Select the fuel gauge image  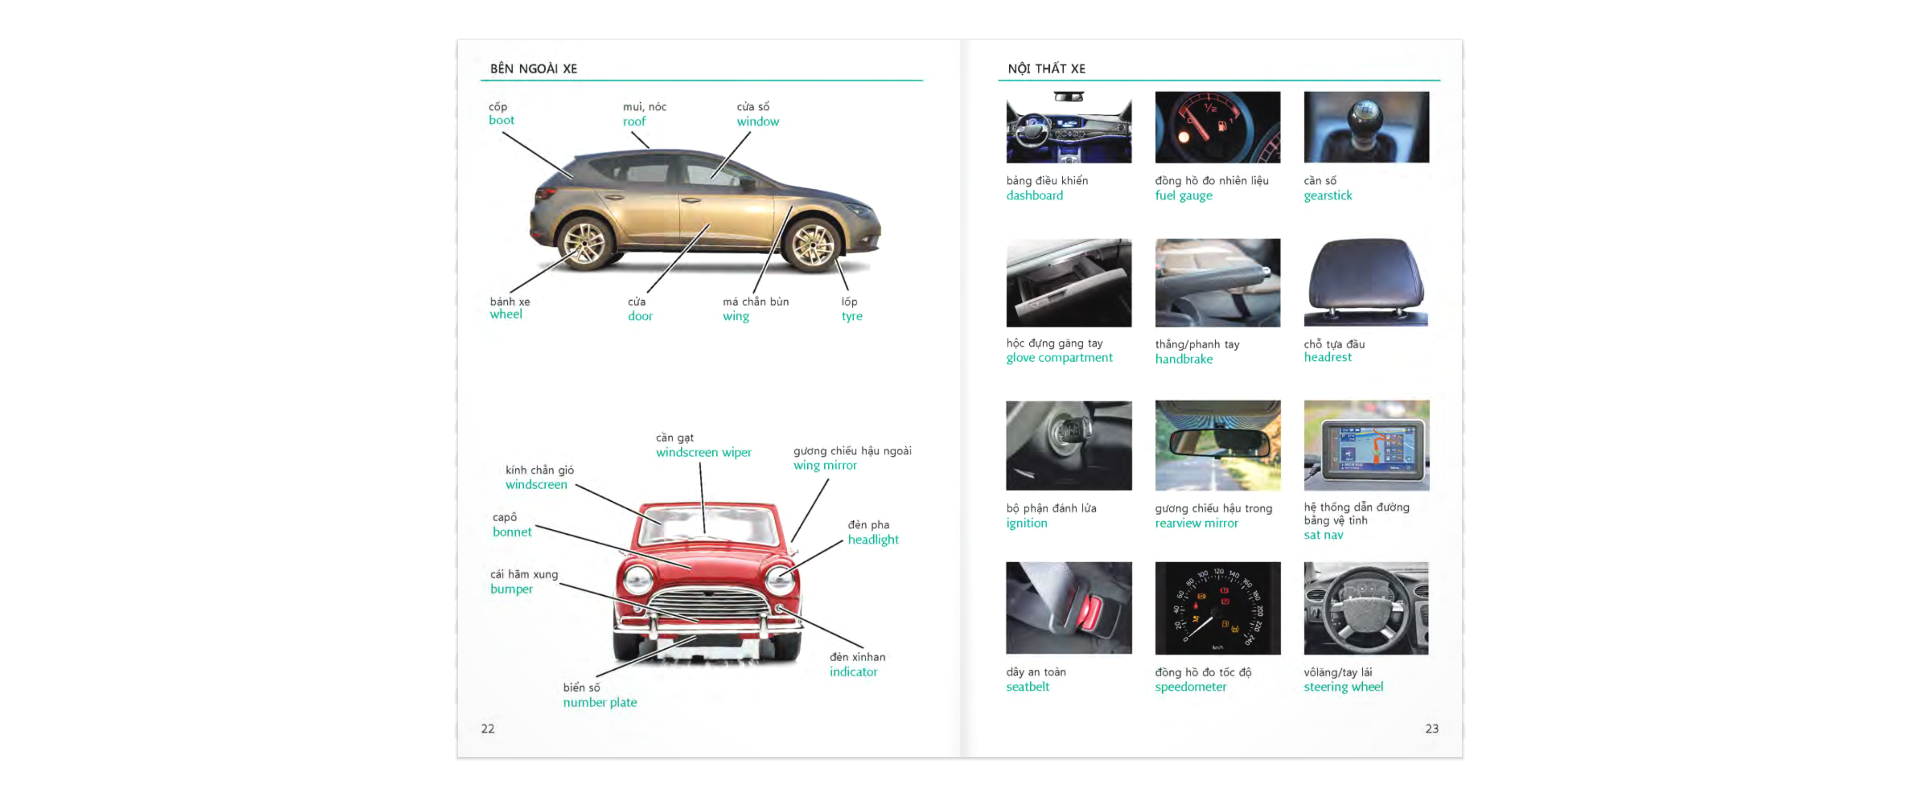1217,127
